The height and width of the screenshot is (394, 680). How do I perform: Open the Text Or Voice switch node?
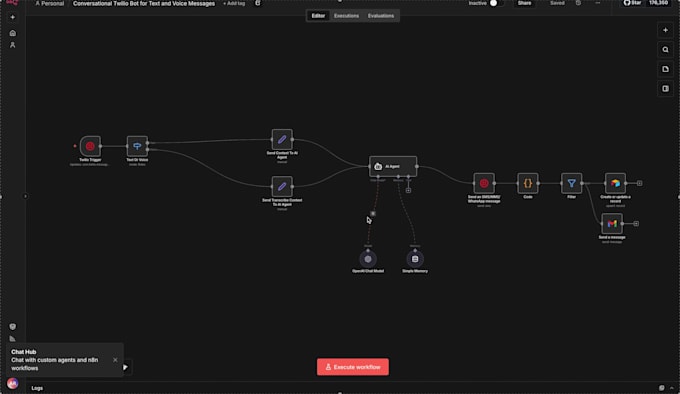137,146
